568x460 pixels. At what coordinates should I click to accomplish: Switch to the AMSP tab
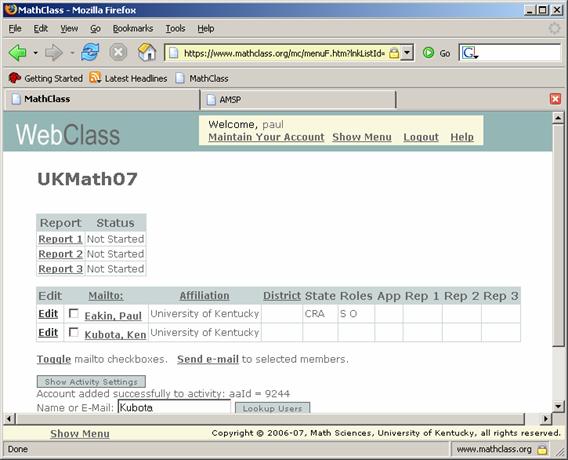pyautogui.click(x=298, y=100)
